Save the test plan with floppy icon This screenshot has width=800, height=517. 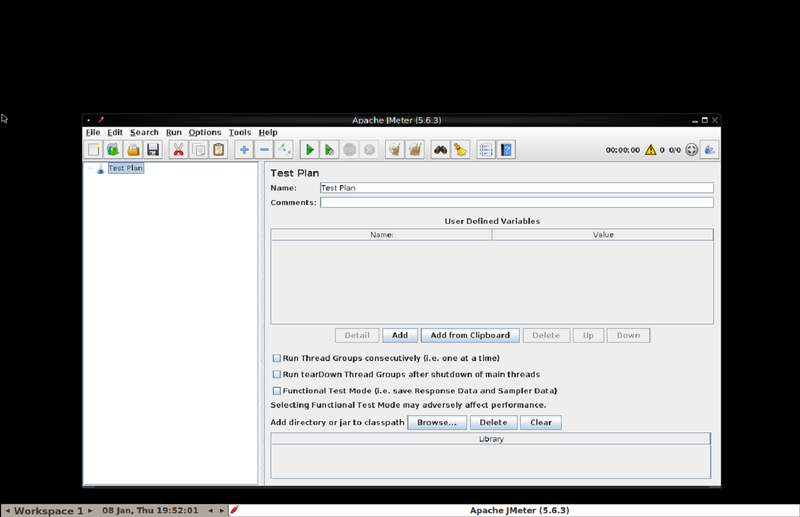(153, 150)
